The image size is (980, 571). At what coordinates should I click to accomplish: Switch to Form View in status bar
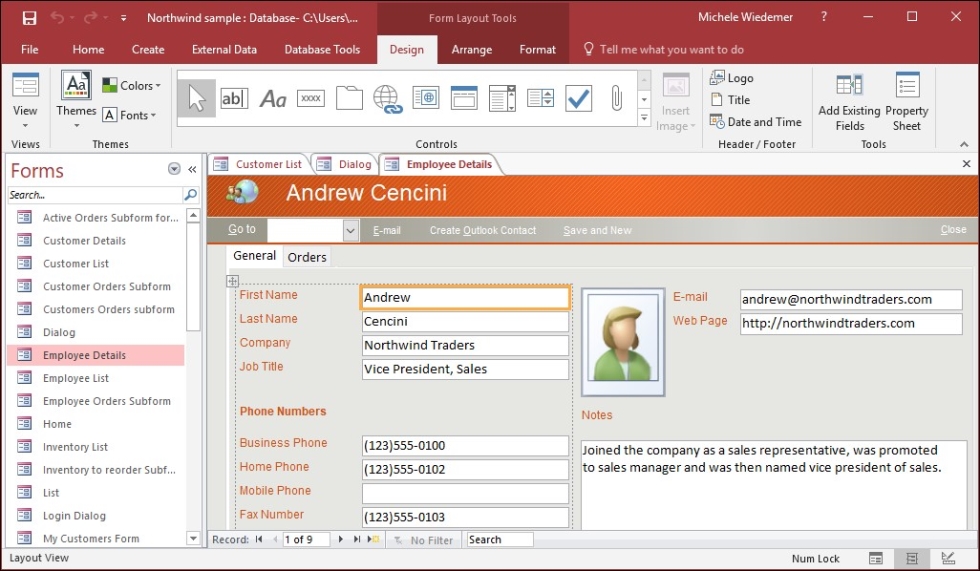pos(876,559)
